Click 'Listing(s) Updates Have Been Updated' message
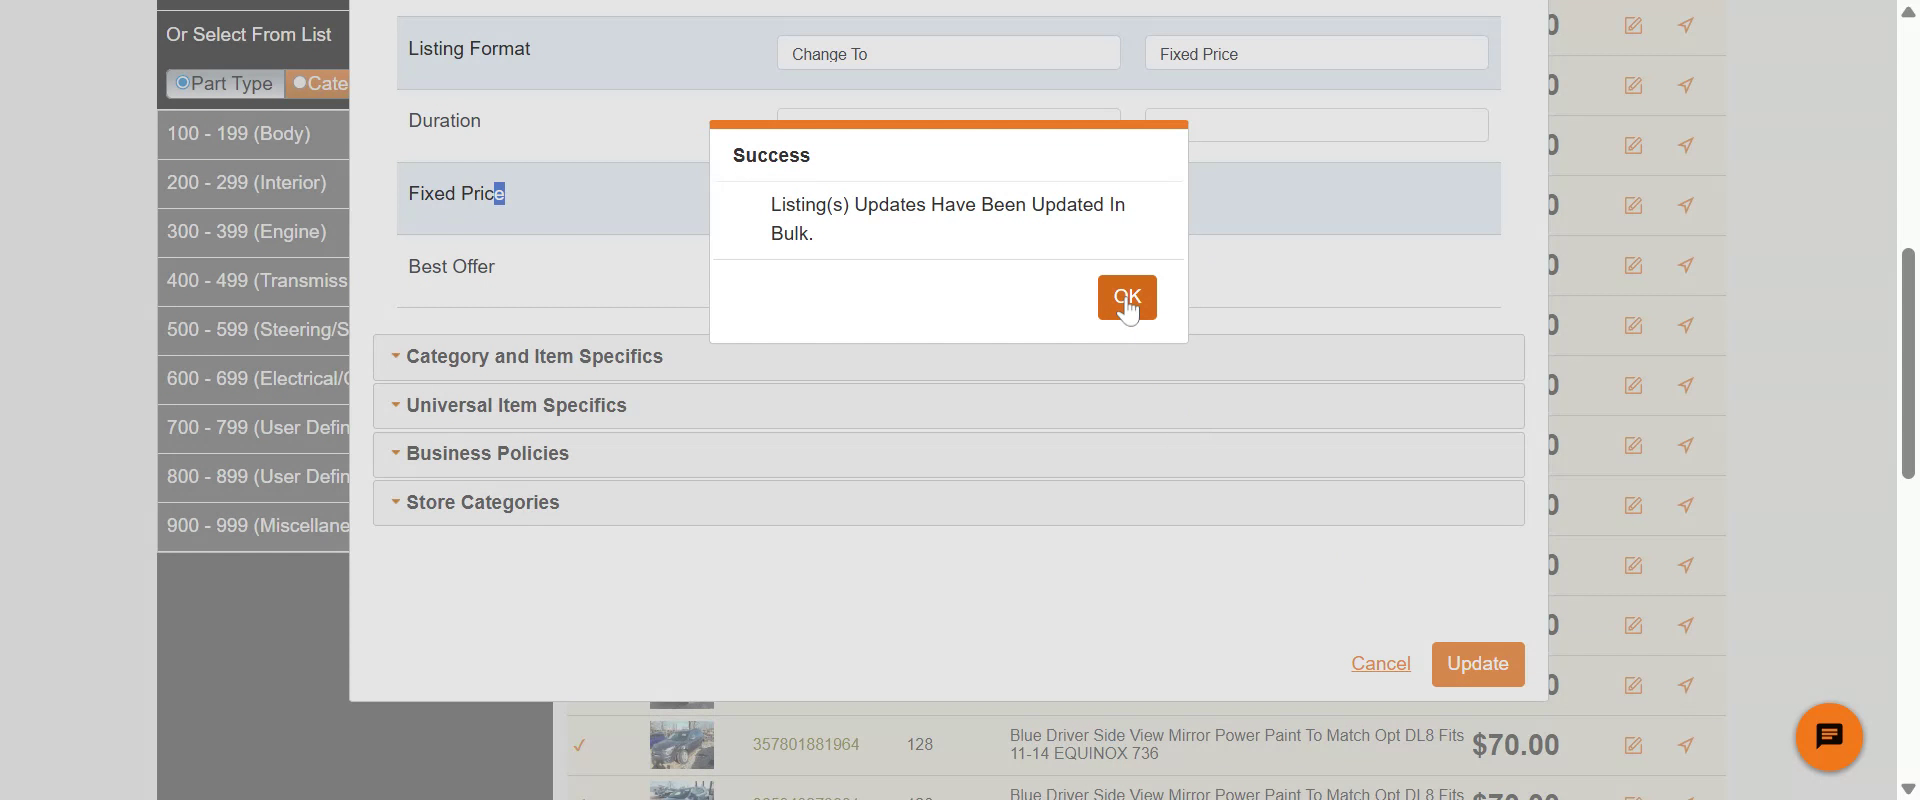This screenshot has width=1920, height=800. (948, 219)
